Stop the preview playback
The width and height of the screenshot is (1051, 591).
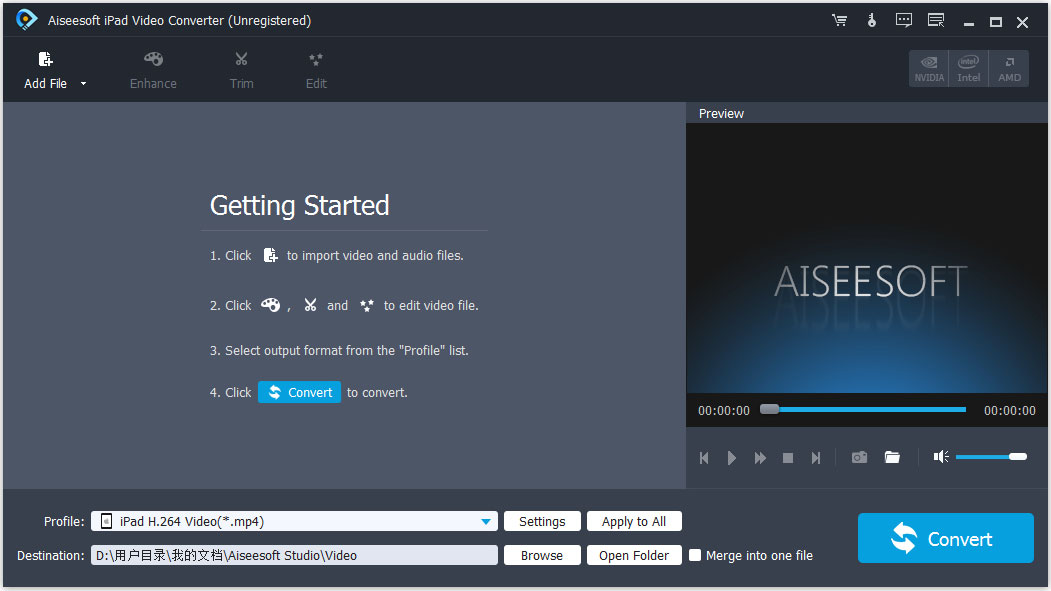coord(788,458)
